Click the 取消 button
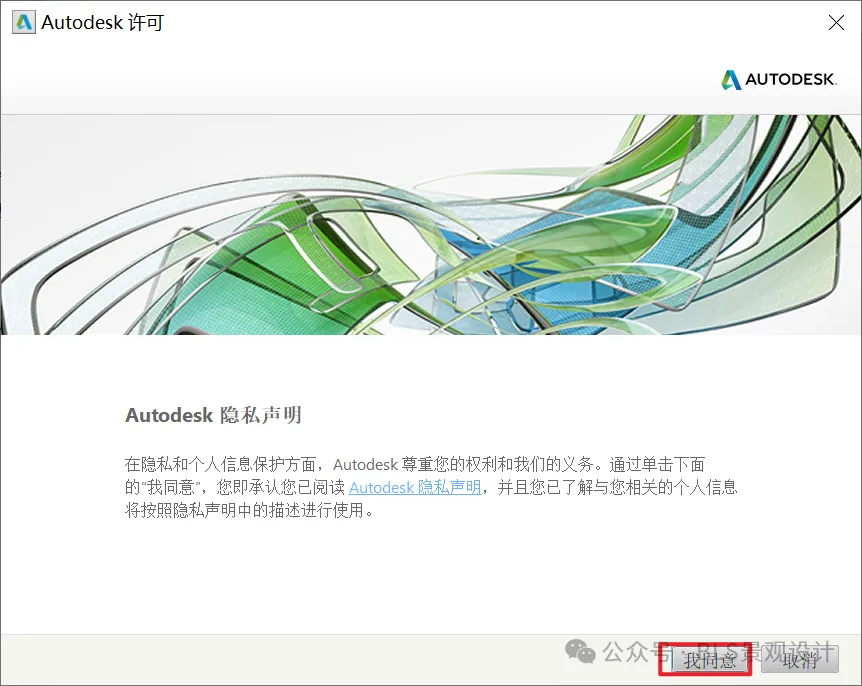Image resolution: width=862 pixels, height=686 pixels. [x=800, y=660]
